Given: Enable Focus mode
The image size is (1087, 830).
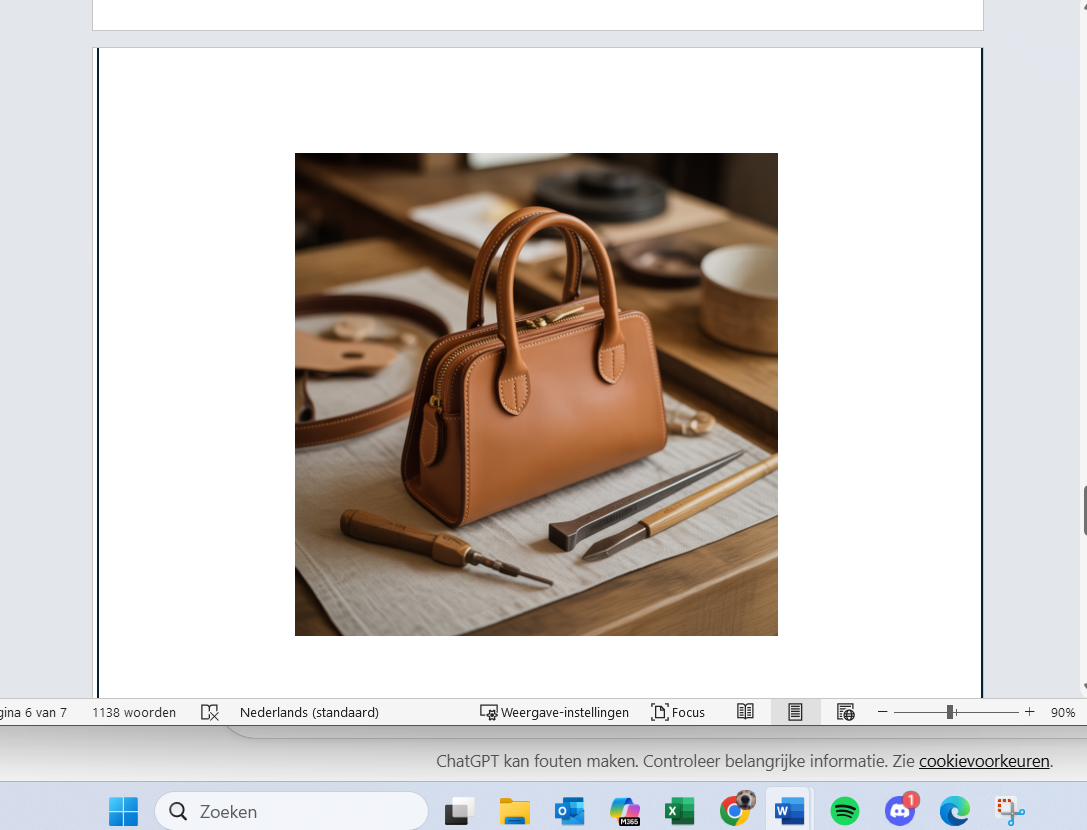Looking at the screenshot, I should [678, 712].
